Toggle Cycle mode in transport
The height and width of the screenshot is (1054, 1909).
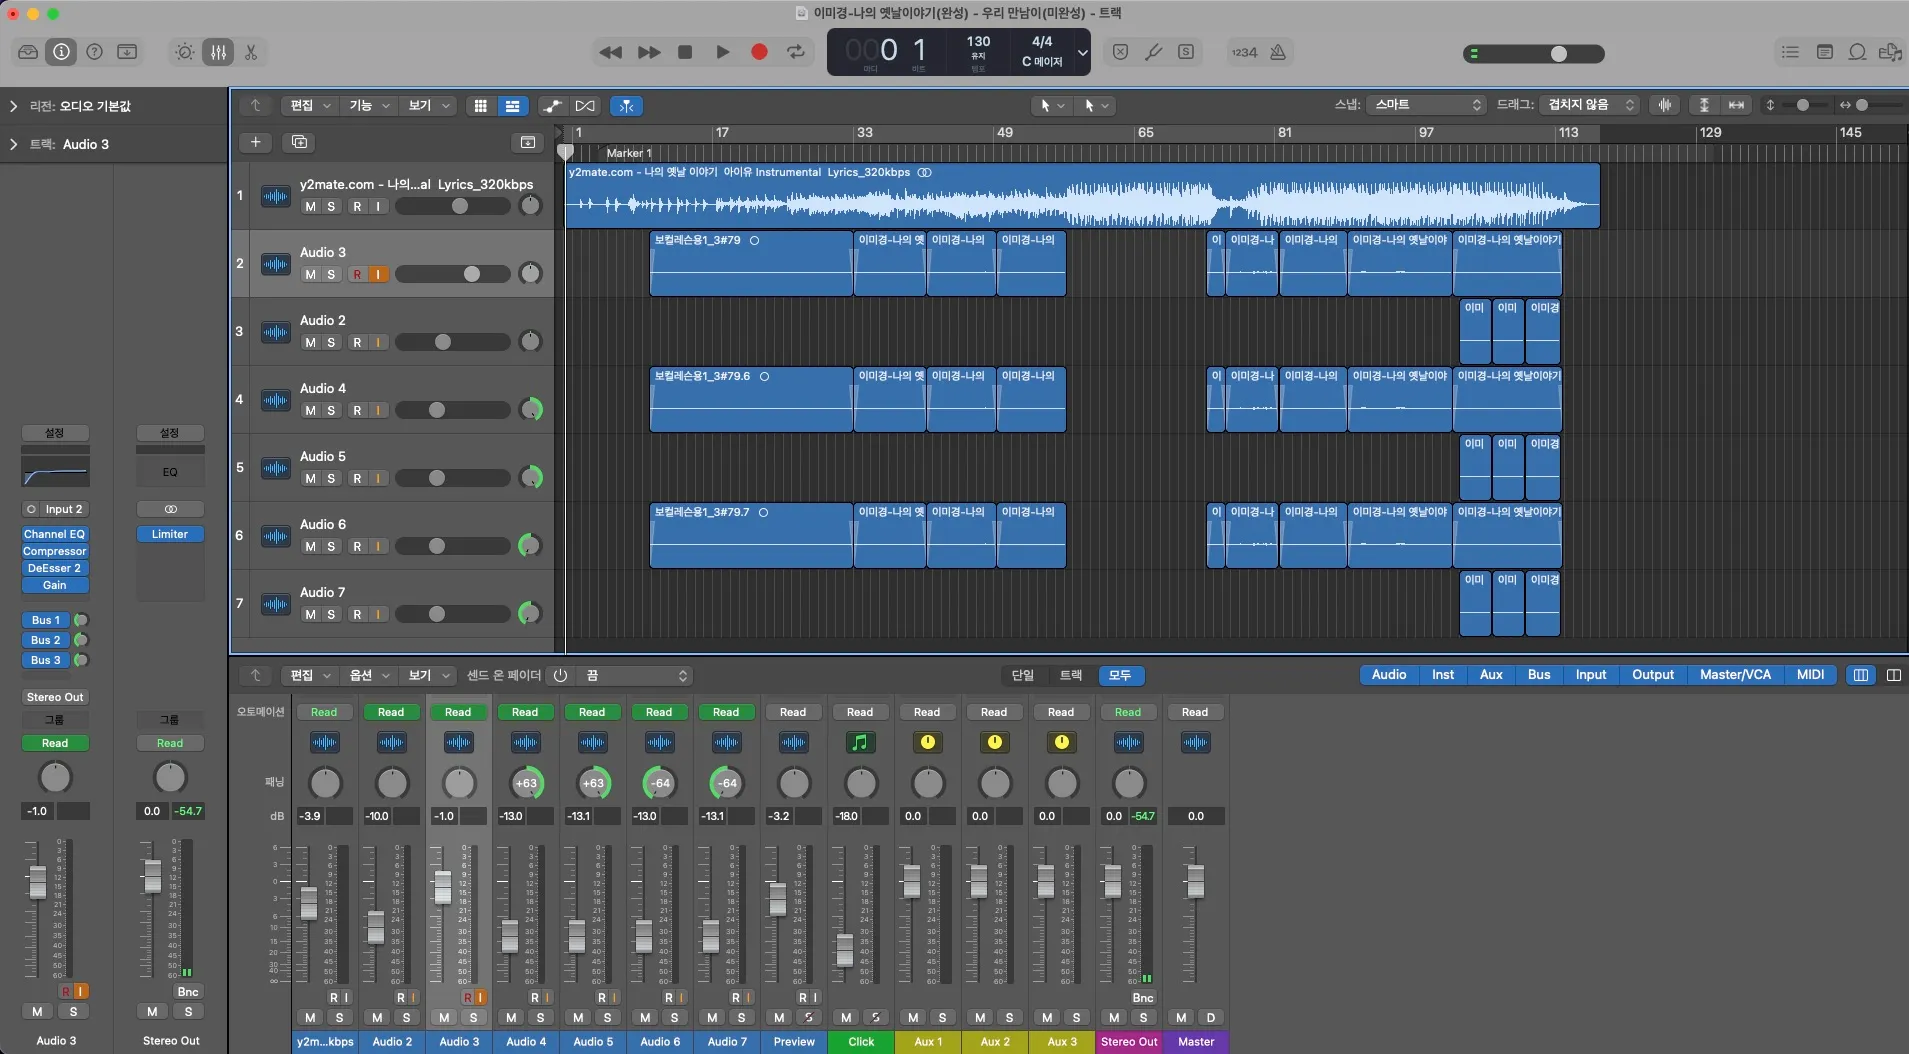[796, 52]
